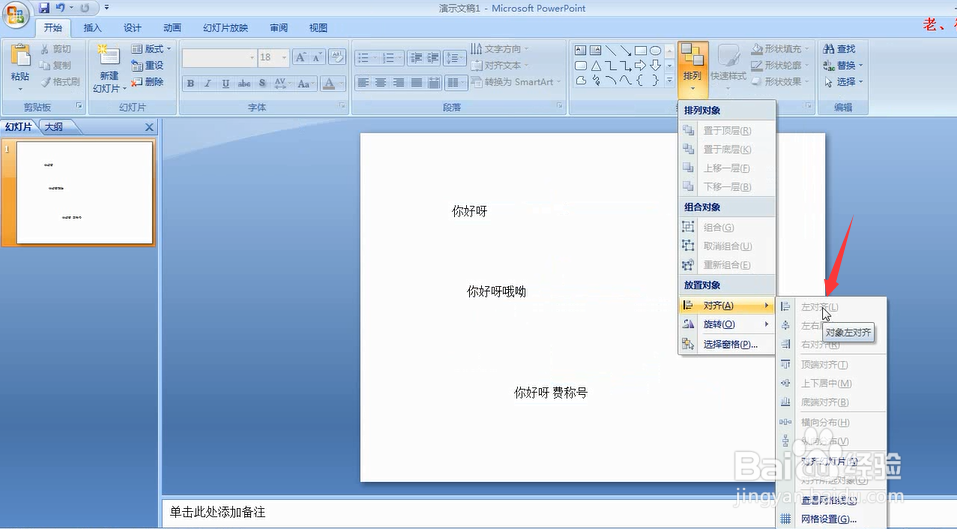Click text box 你好呀哦呦
957x529 pixels.
coord(496,292)
